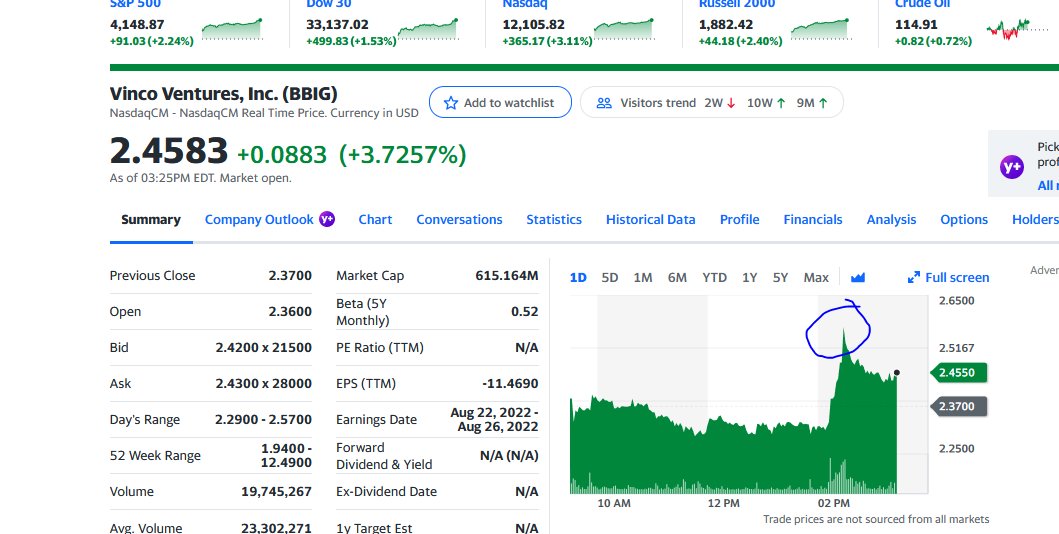Select the 6M chart range

677,277
